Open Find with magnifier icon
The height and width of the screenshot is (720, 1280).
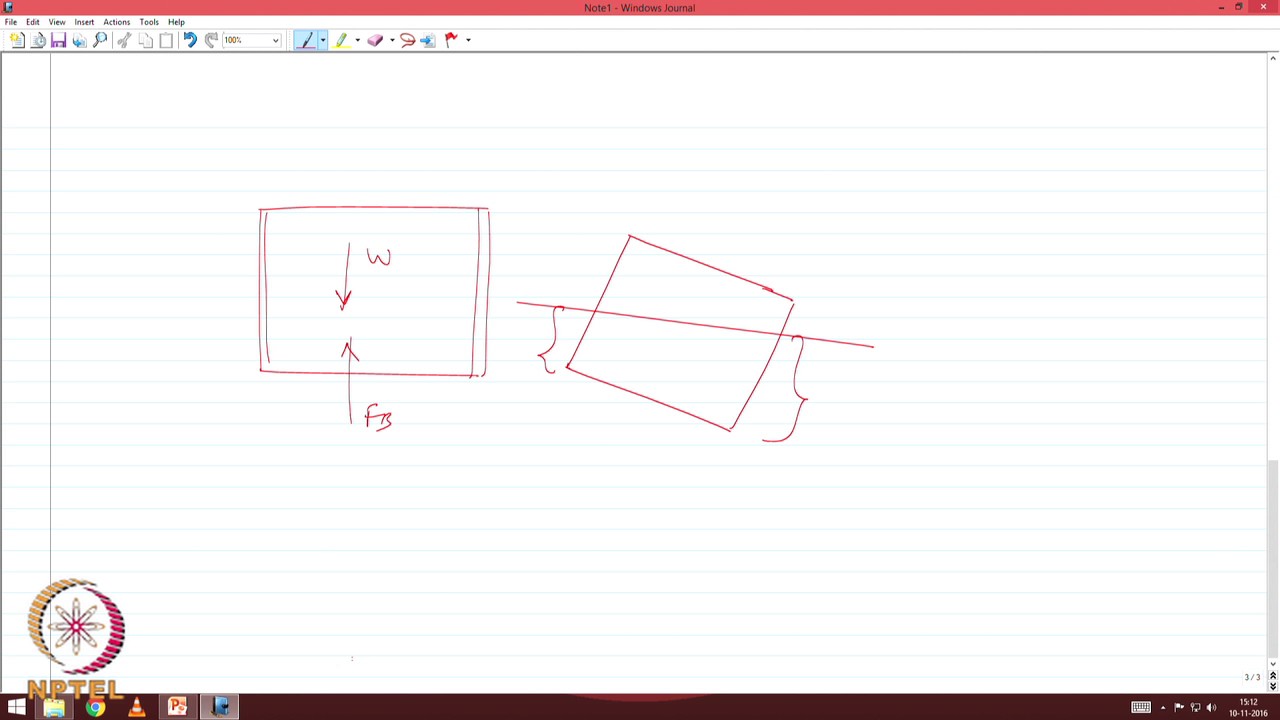(100, 40)
